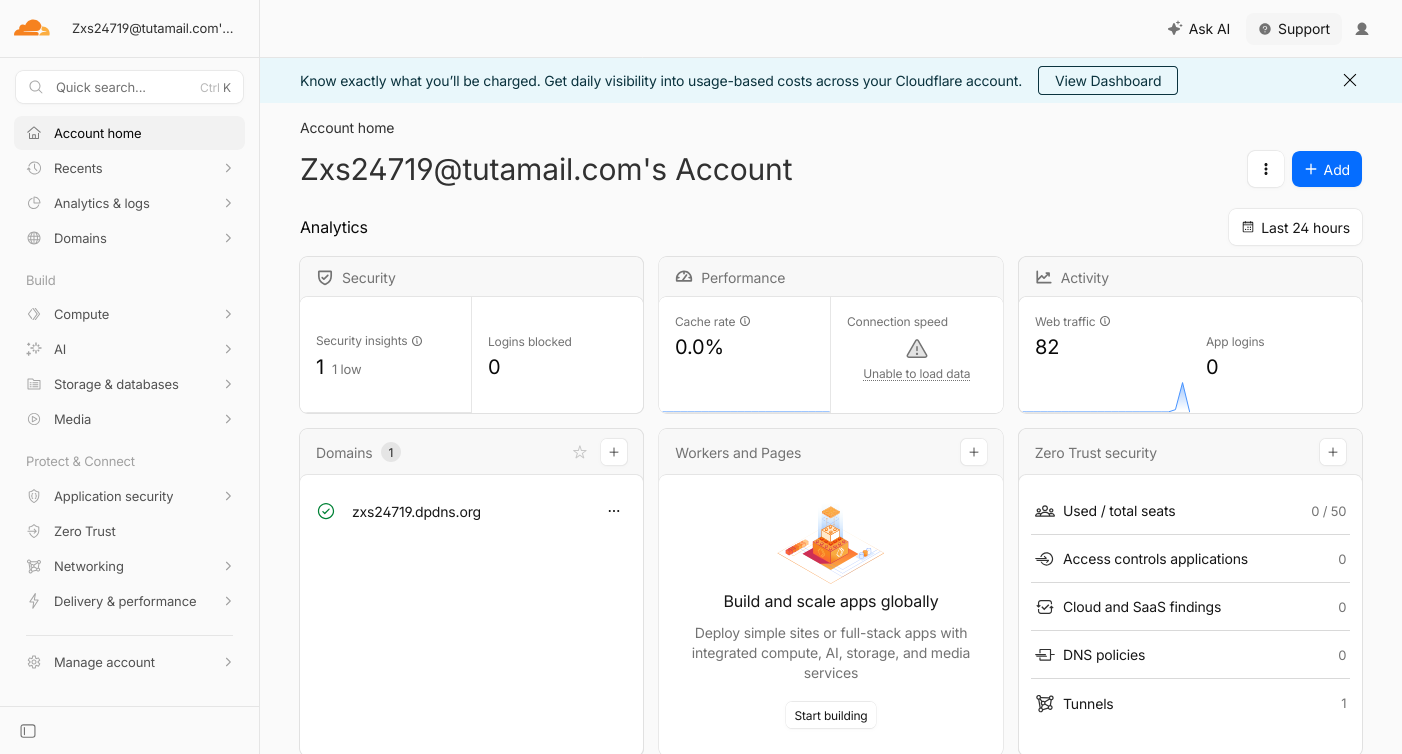Open the Used / total seats row
The height and width of the screenshot is (754, 1402).
(1190, 511)
